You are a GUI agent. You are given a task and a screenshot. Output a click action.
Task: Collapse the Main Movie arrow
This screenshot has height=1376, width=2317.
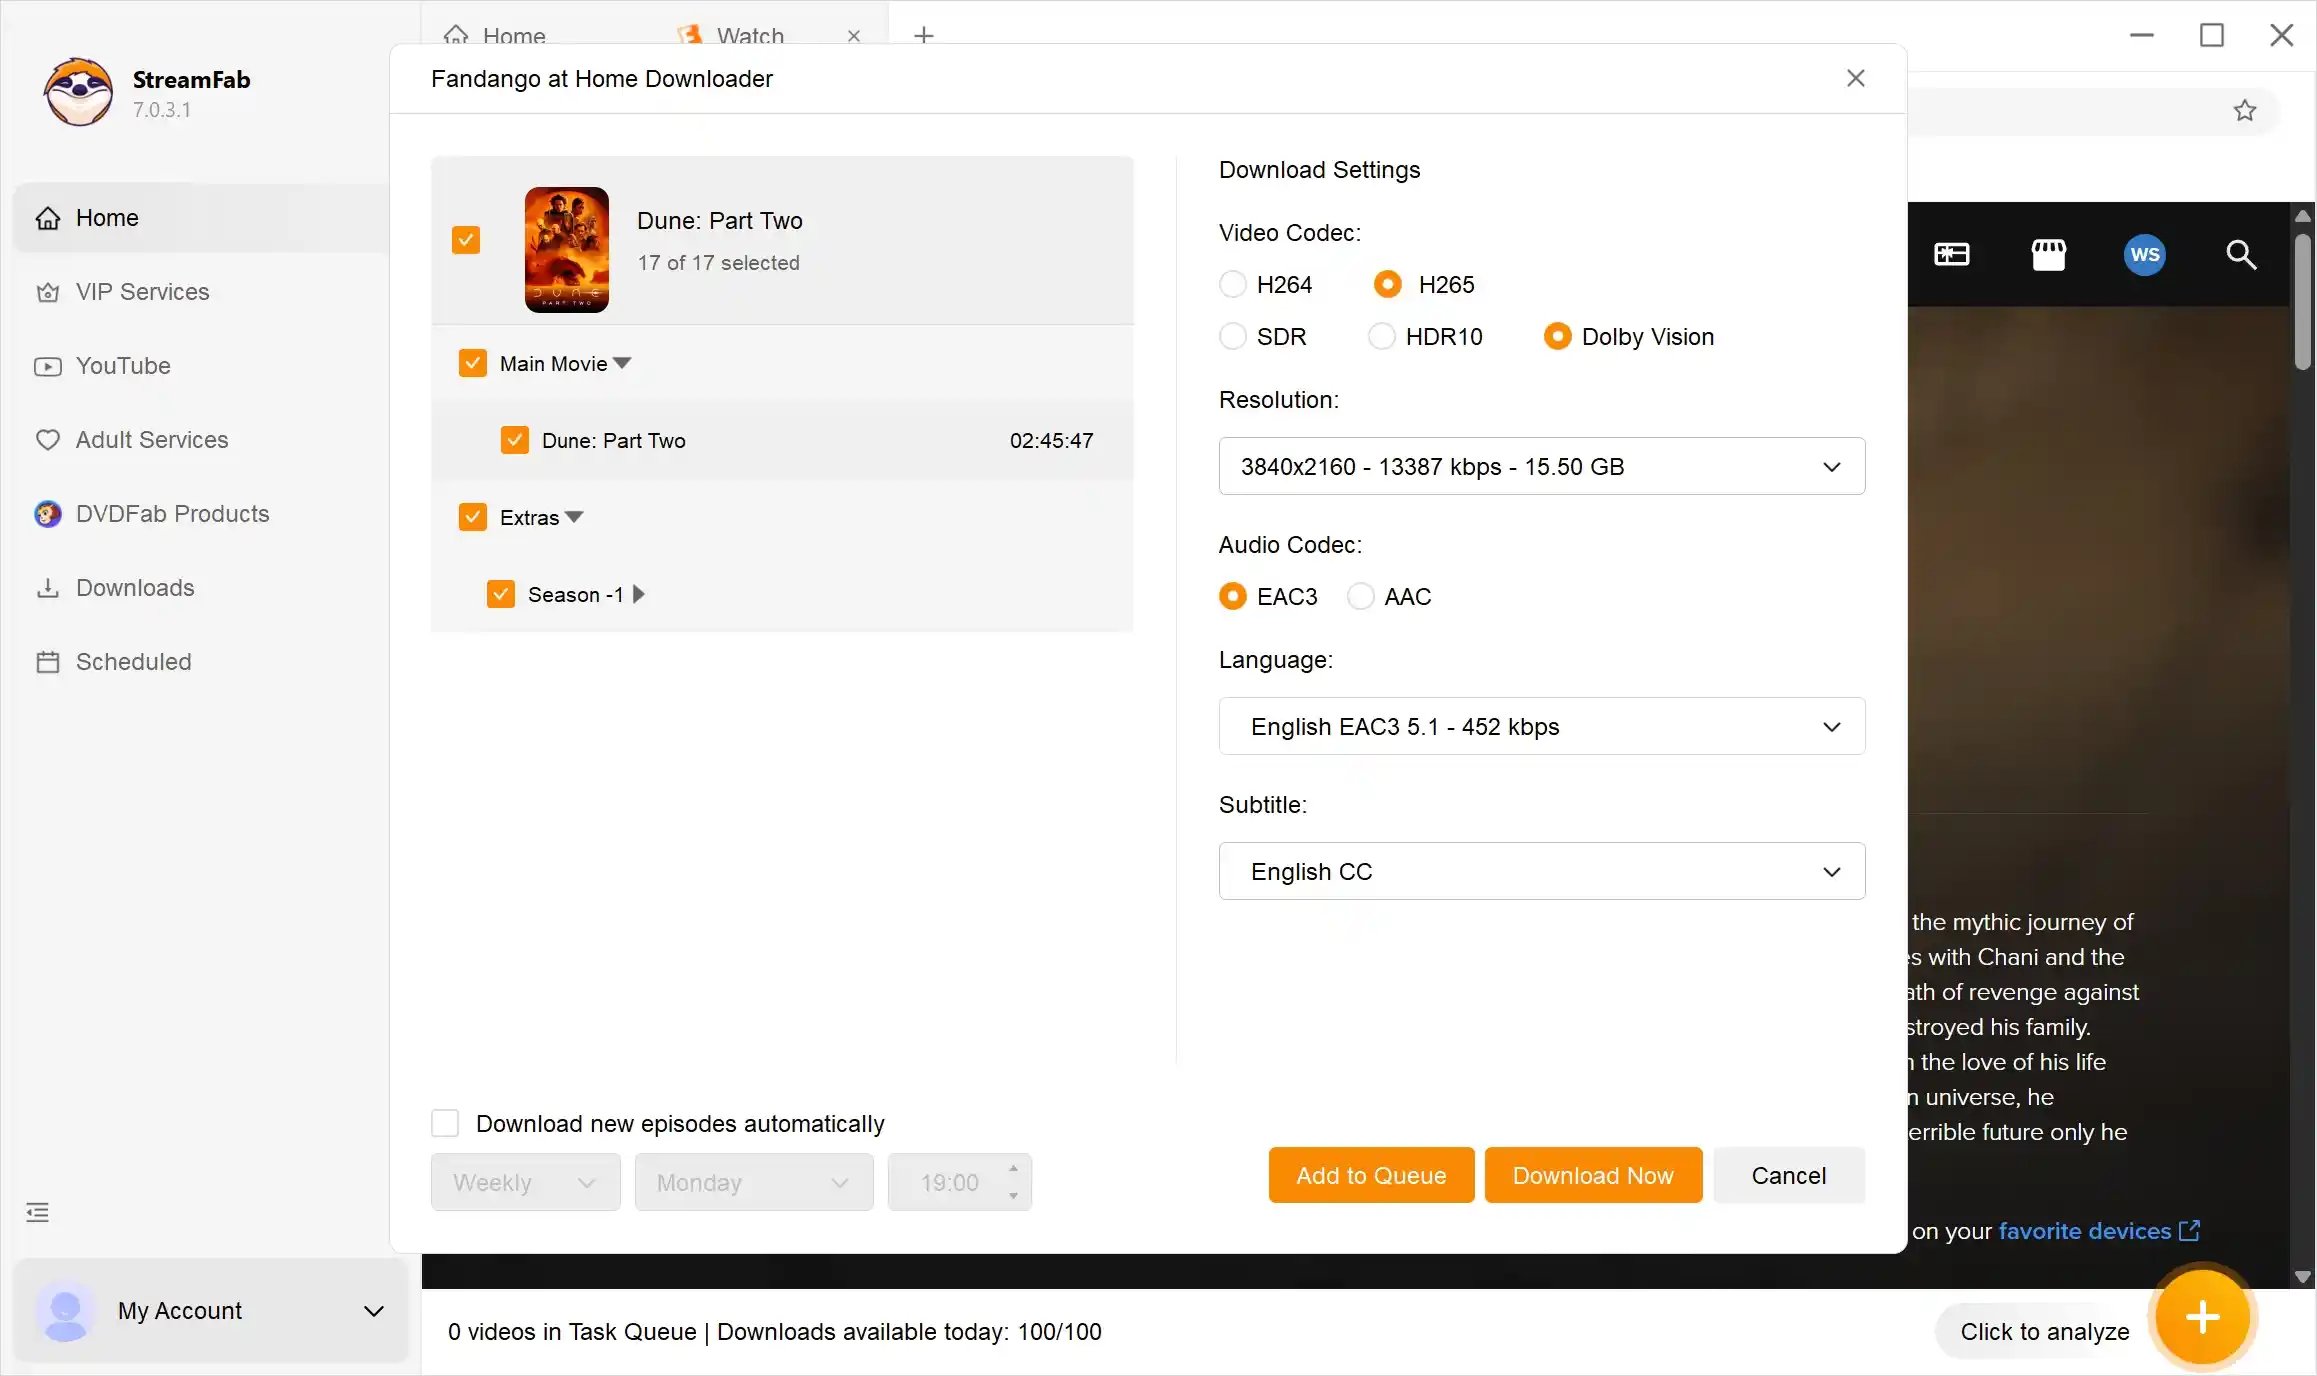coord(622,363)
